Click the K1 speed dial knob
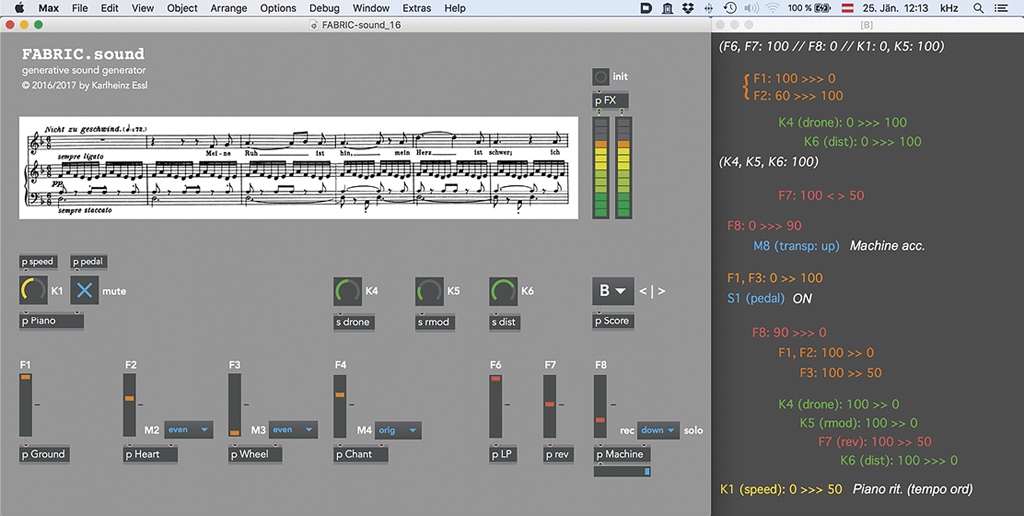 point(33,291)
